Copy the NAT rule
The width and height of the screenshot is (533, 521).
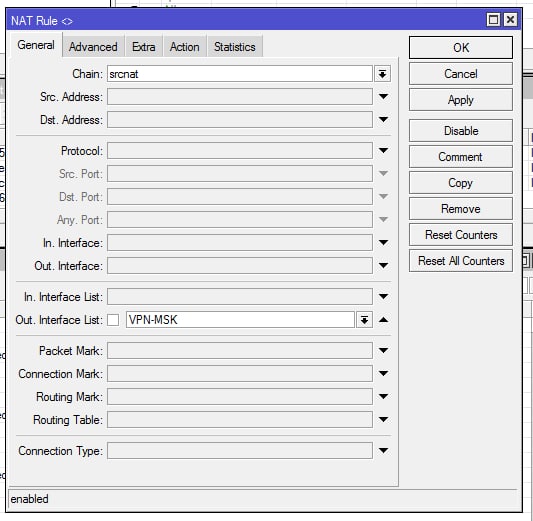pos(461,183)
